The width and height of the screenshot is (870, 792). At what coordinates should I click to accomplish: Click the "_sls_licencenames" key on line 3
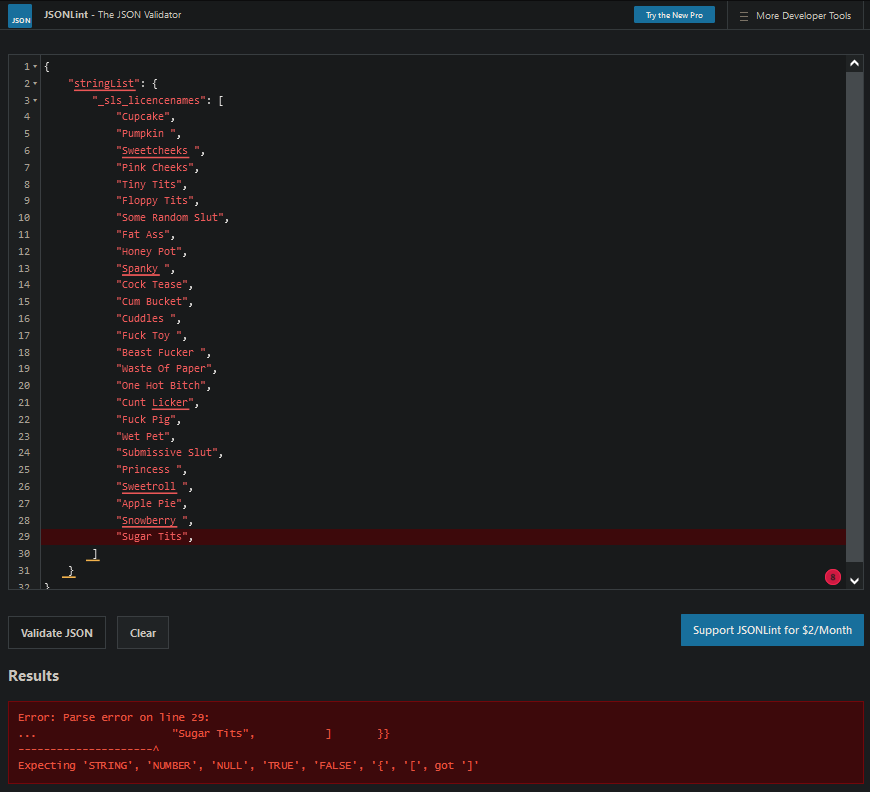[x=151, y=100]
